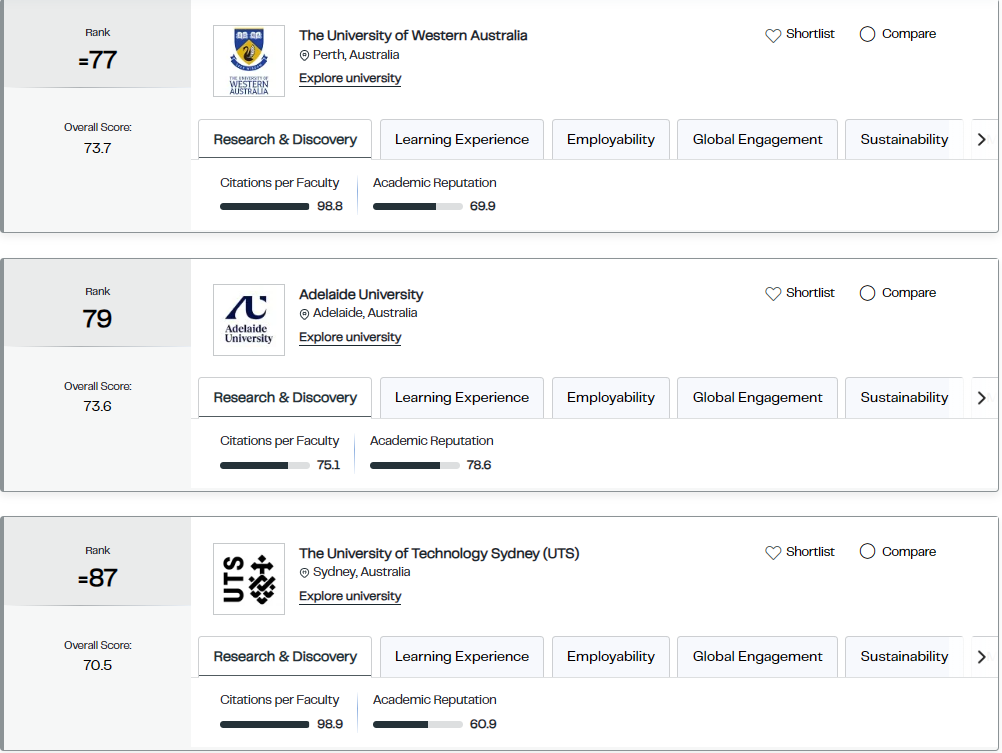Open the Adelaide University logo
Viewport: 1002px width, 753px height.
point(249,320)
